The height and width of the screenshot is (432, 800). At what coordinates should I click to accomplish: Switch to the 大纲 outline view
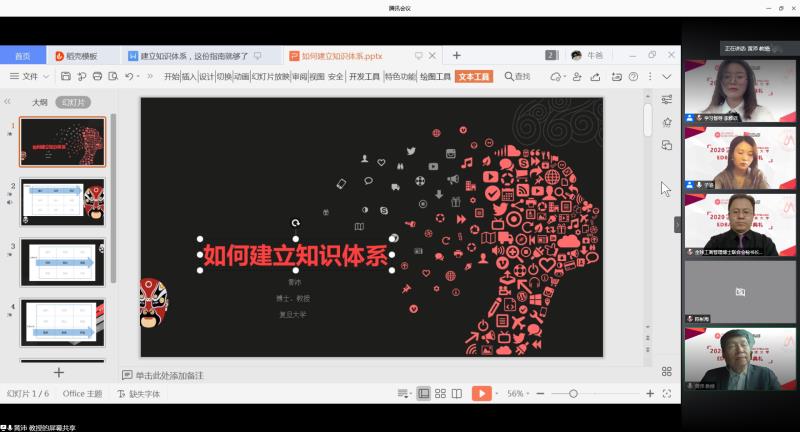click(40, 103)
